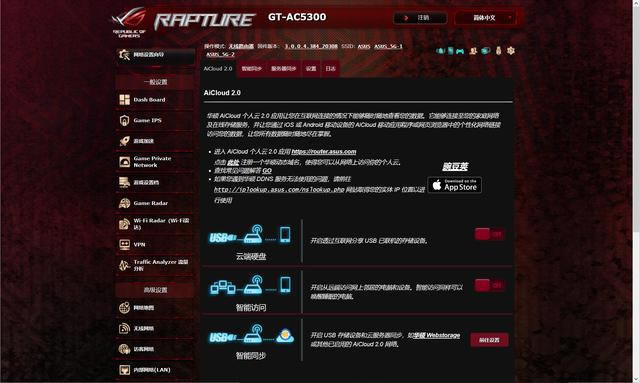
Task: Switch to the AiCloud 2.0 tab
Action: (x=218, y=69)
